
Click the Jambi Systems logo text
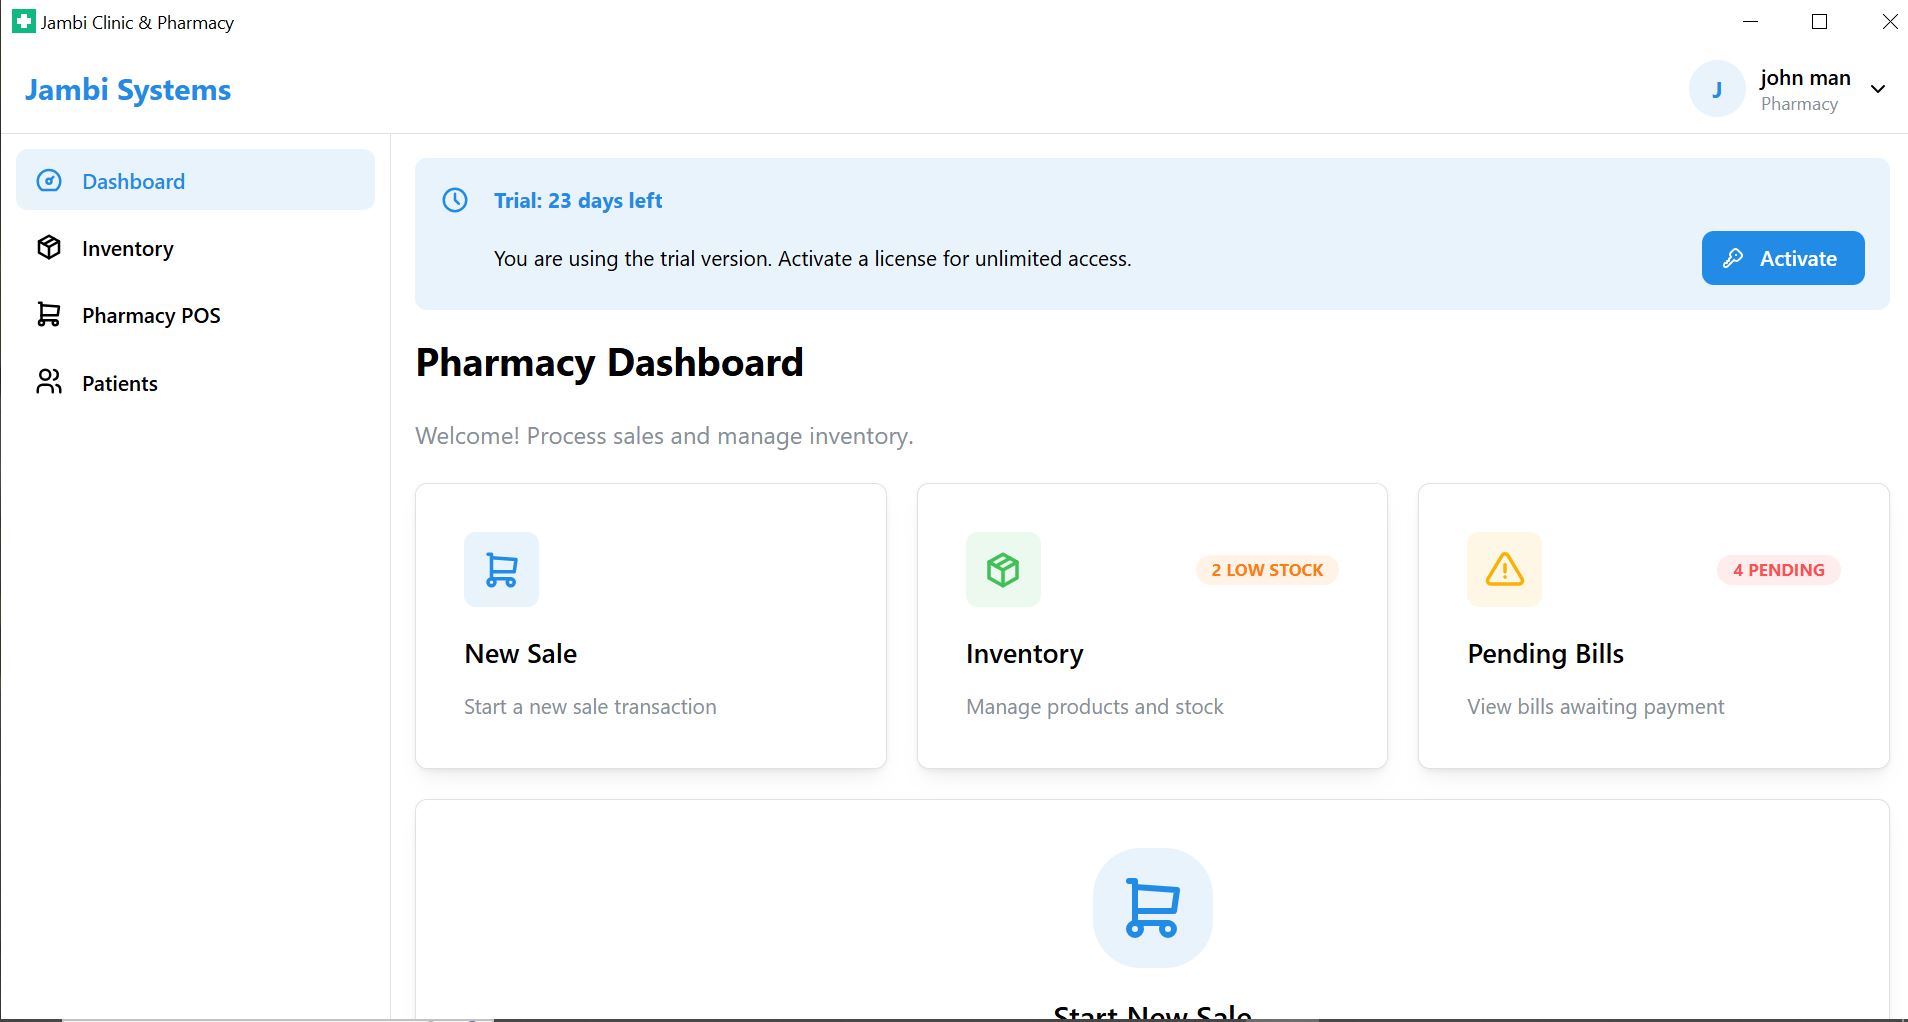tap(128, 90)
